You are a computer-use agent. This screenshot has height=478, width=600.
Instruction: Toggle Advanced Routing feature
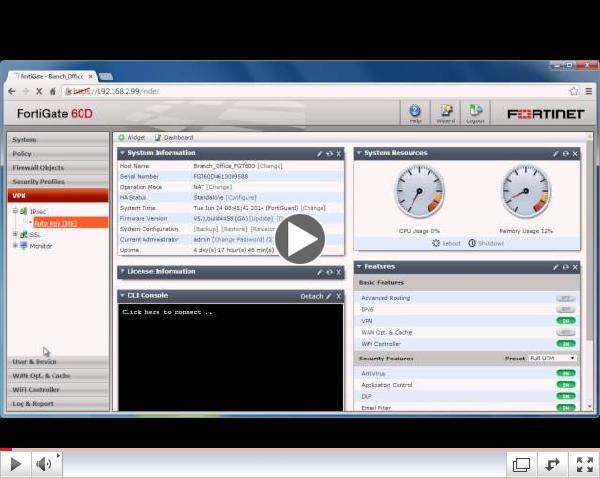[x=566, y=298]
